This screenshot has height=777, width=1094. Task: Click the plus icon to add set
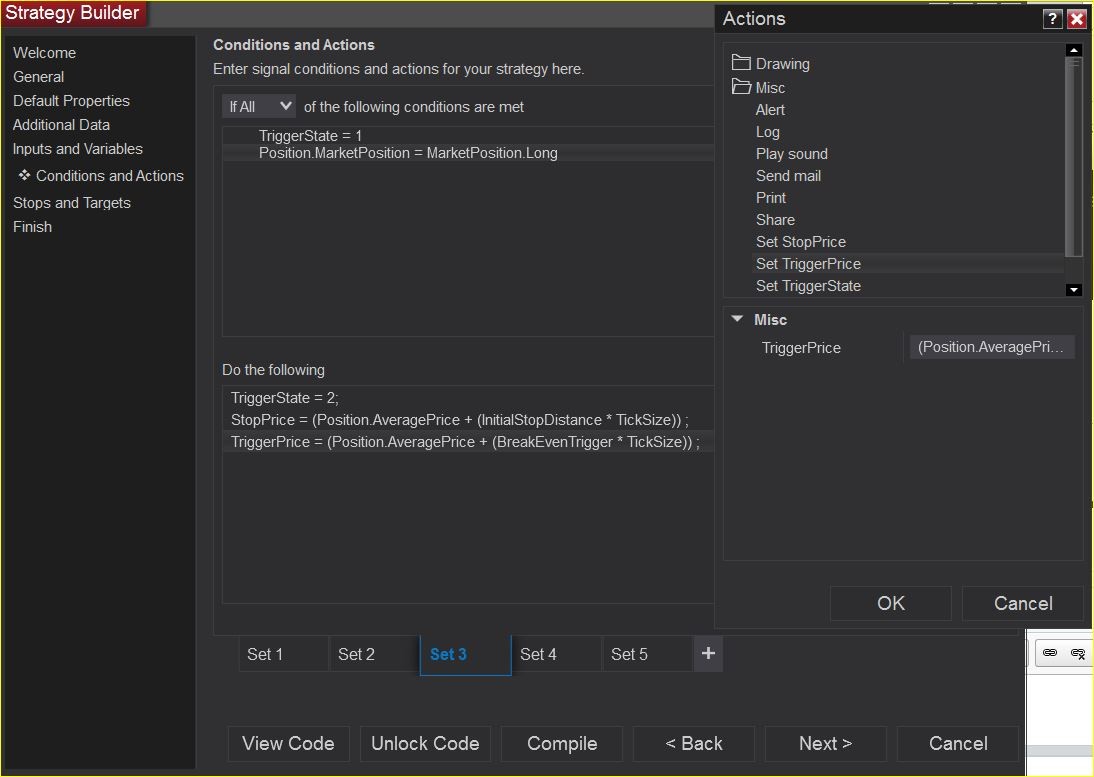coord(708,654)
